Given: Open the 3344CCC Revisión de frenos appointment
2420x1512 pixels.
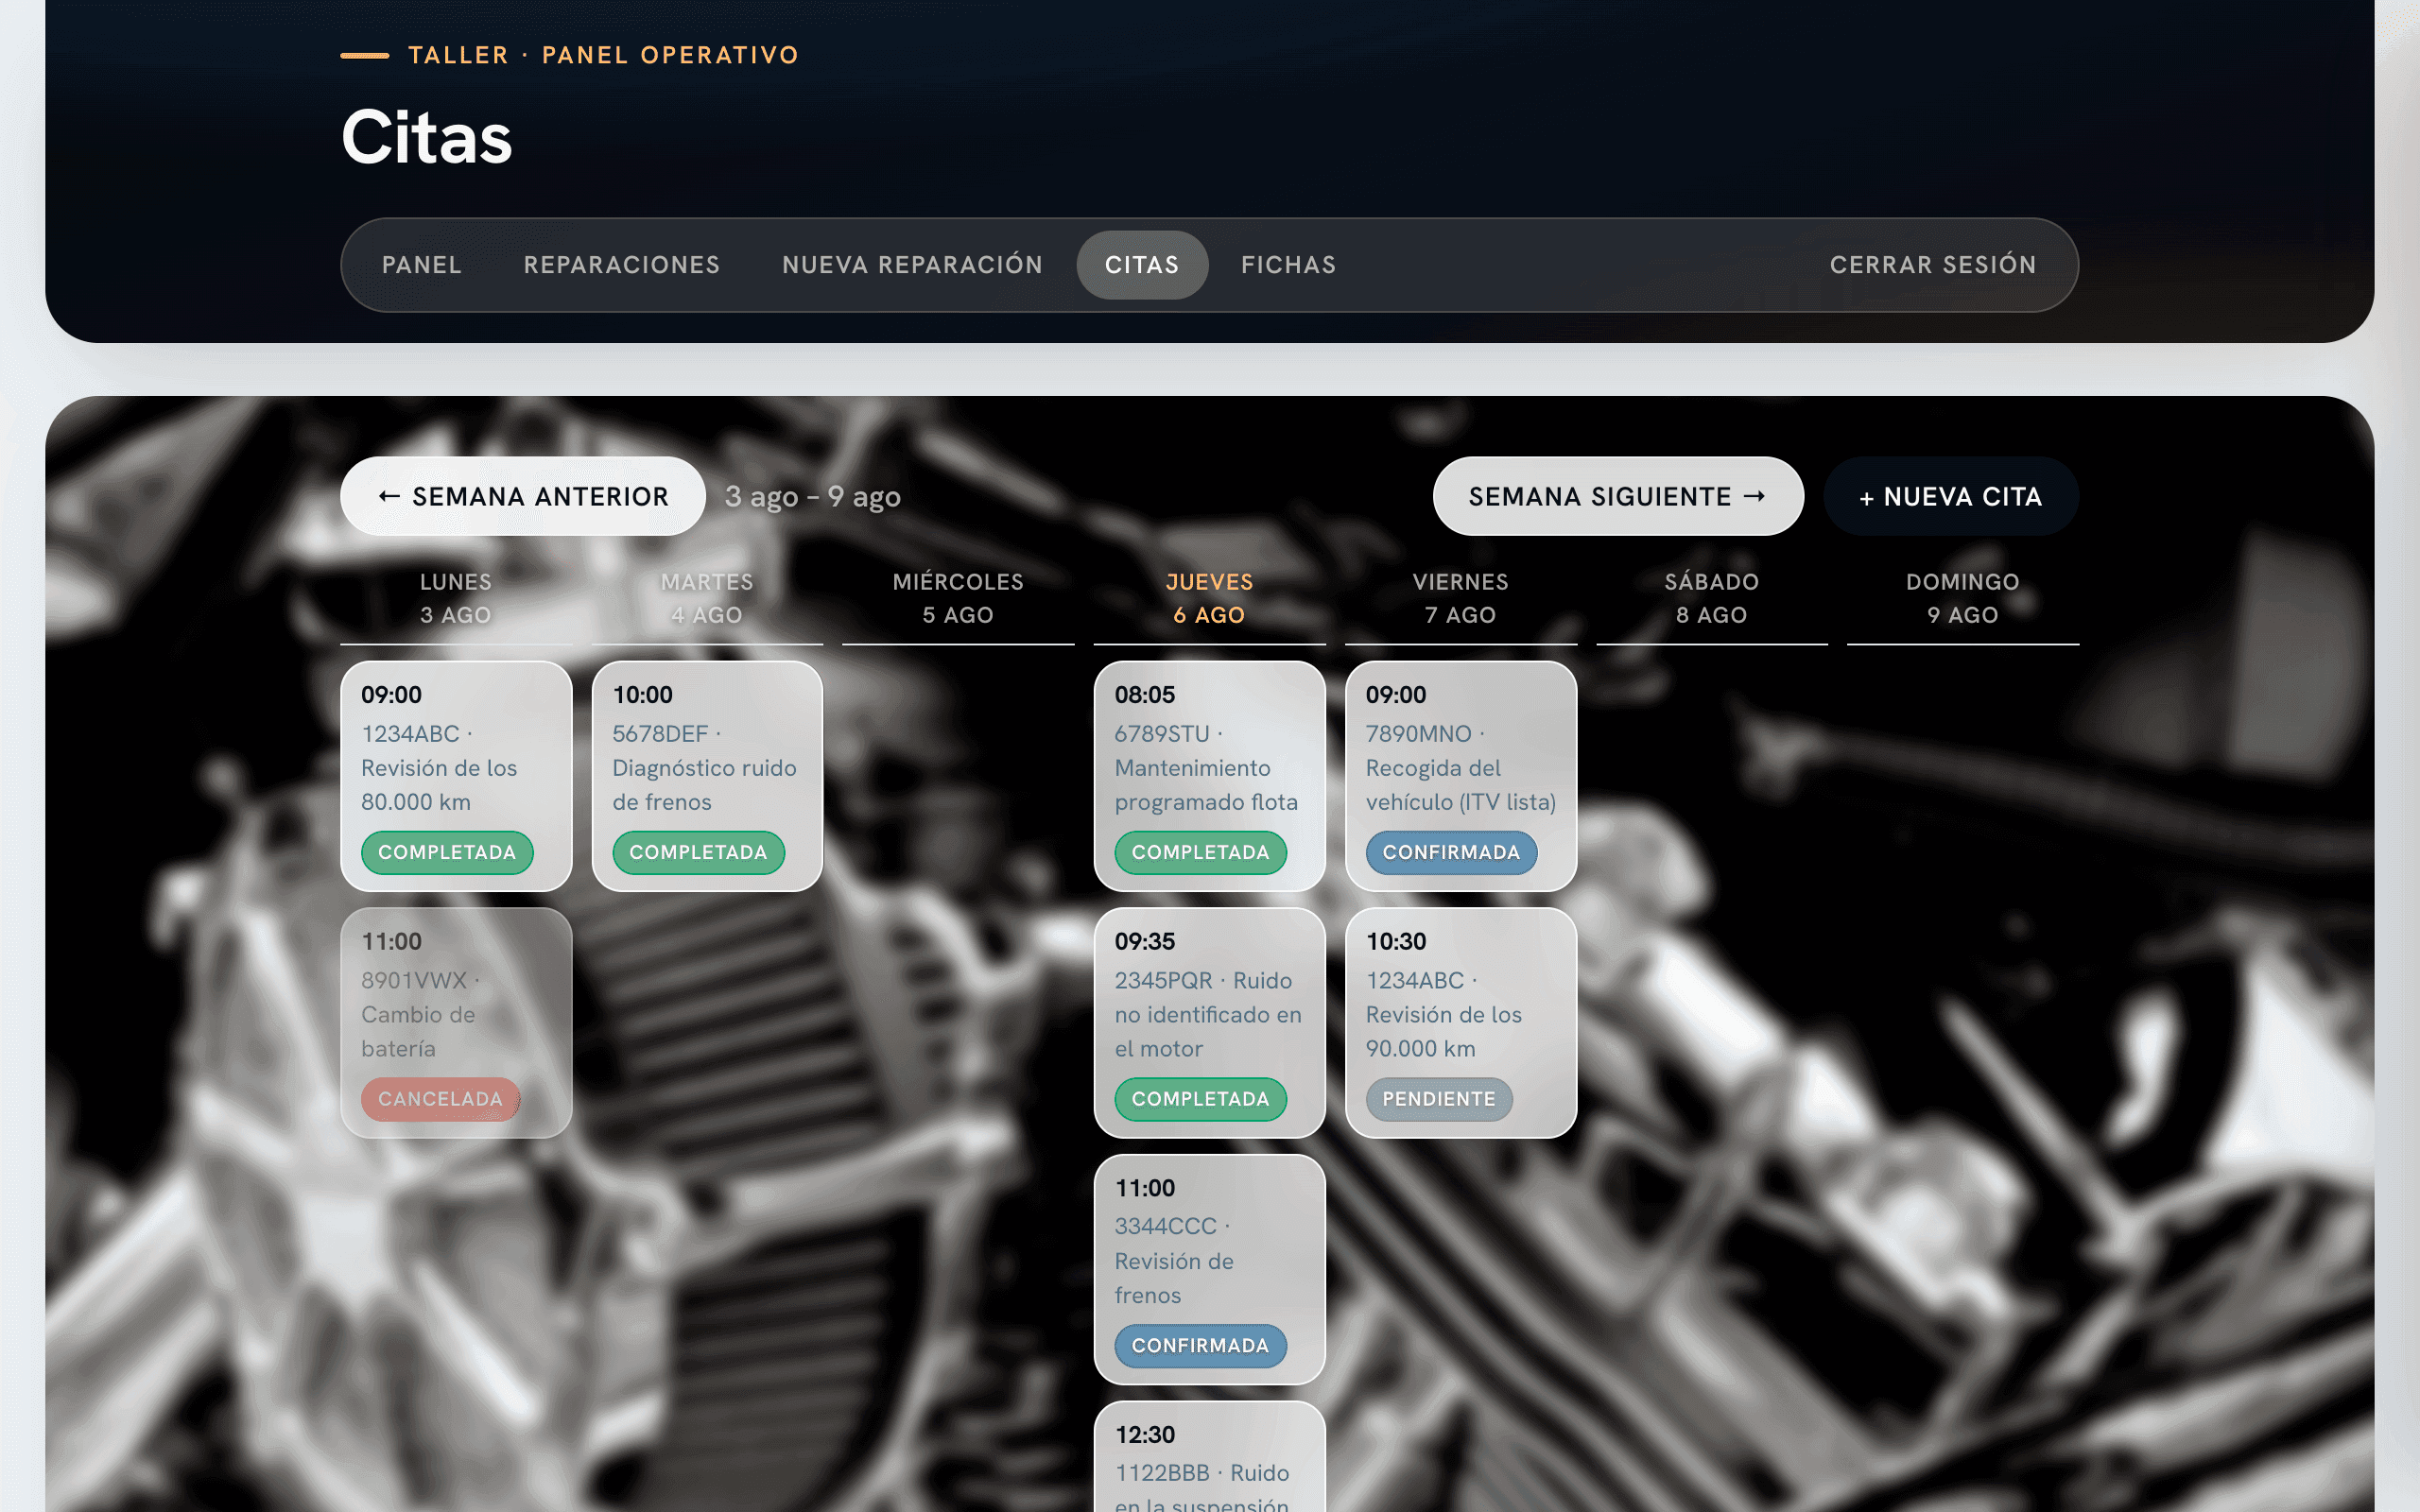Looking at the screenshot, I should [1209, 1270].
